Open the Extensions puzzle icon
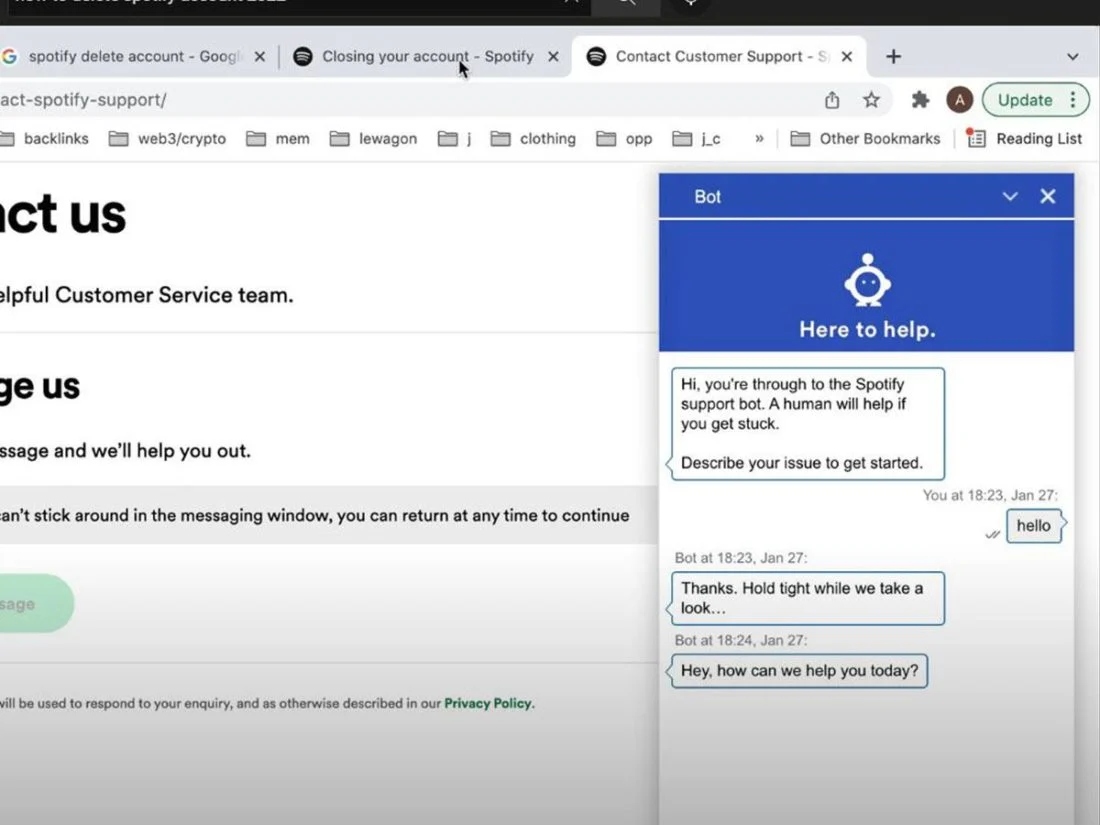Screen dimensions: 1100x825 click(x=920, y=100)
